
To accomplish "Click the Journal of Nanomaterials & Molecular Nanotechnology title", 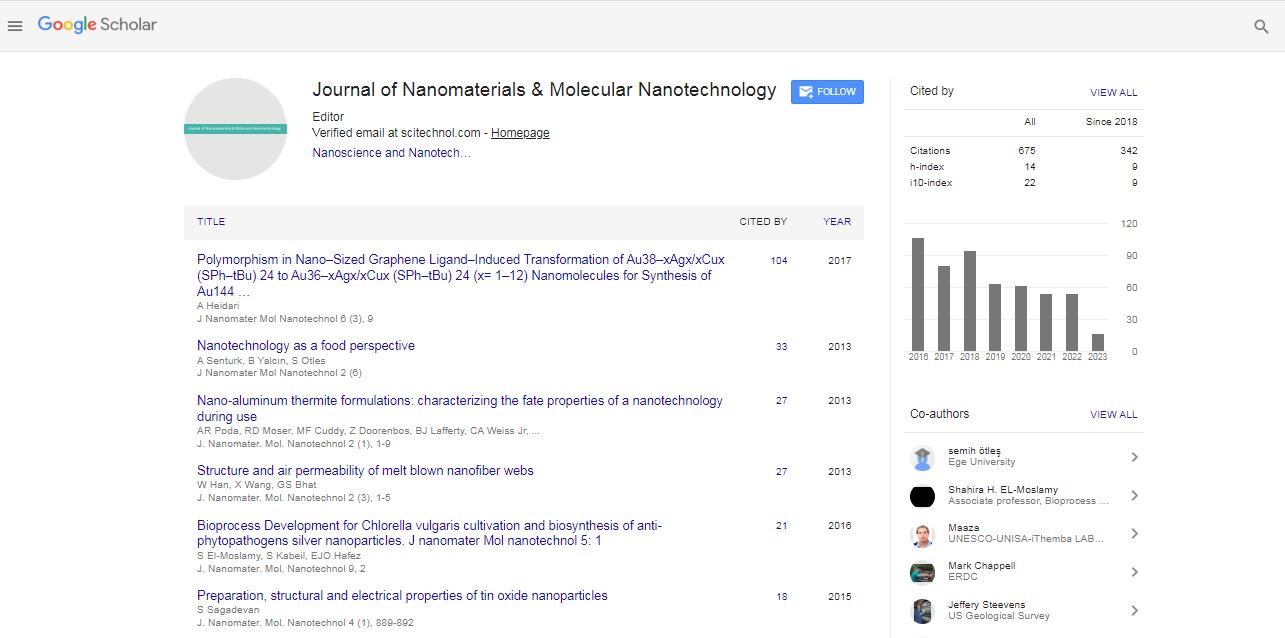I will click(544, 90).
